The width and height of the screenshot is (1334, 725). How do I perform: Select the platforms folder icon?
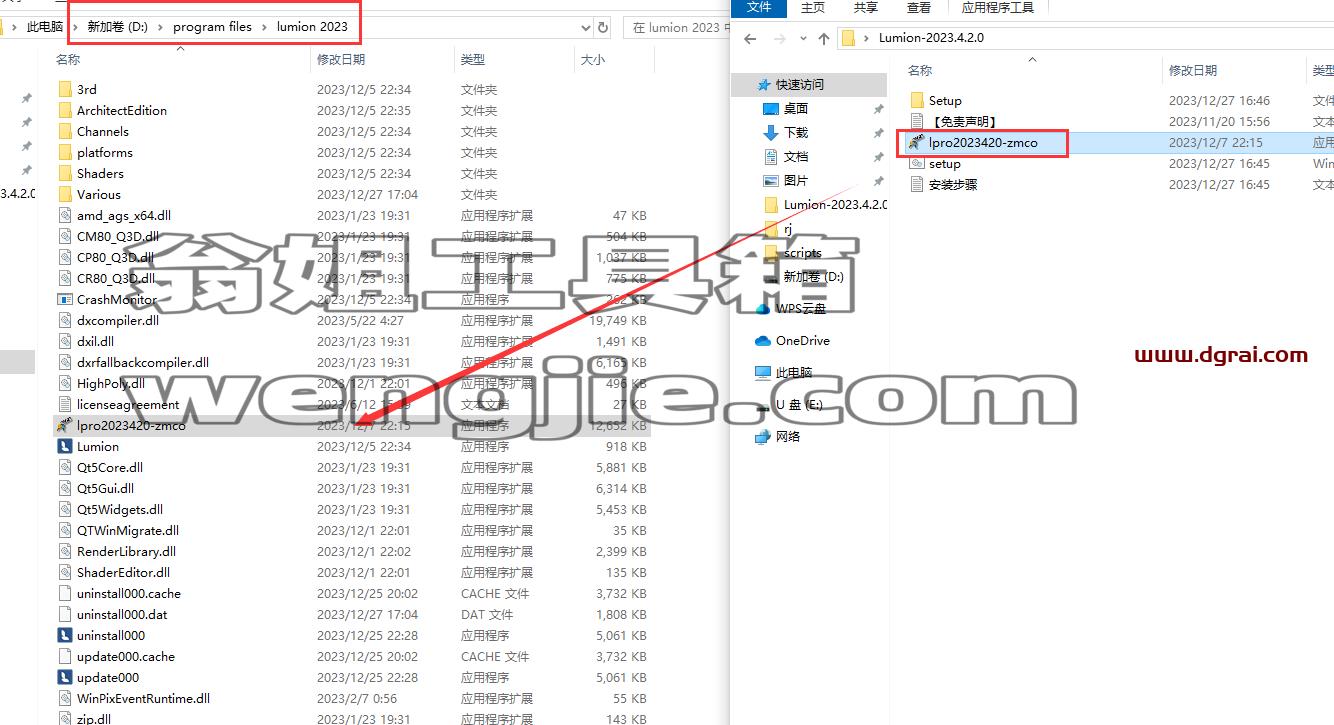click(x=65, y=152)
